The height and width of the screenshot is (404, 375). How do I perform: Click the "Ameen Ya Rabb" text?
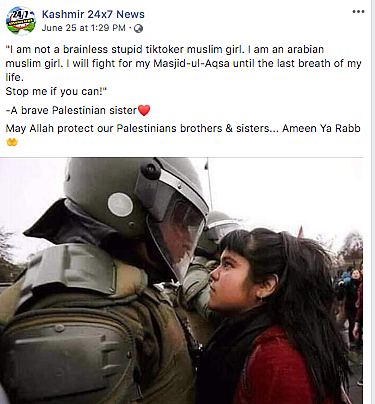tap(321, 128)
